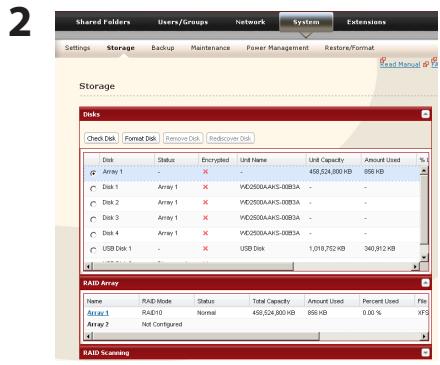The height and width of the screenshot is (365, 440).
Task: Select the USB Disk 1 radio button
Action: click(x=93, y=250)
